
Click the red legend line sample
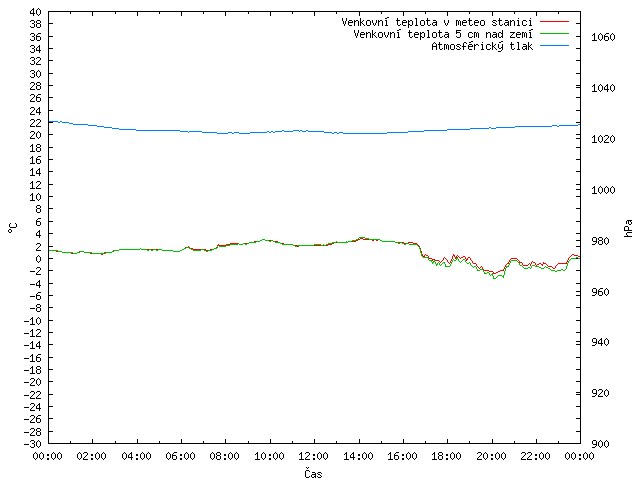554,21
